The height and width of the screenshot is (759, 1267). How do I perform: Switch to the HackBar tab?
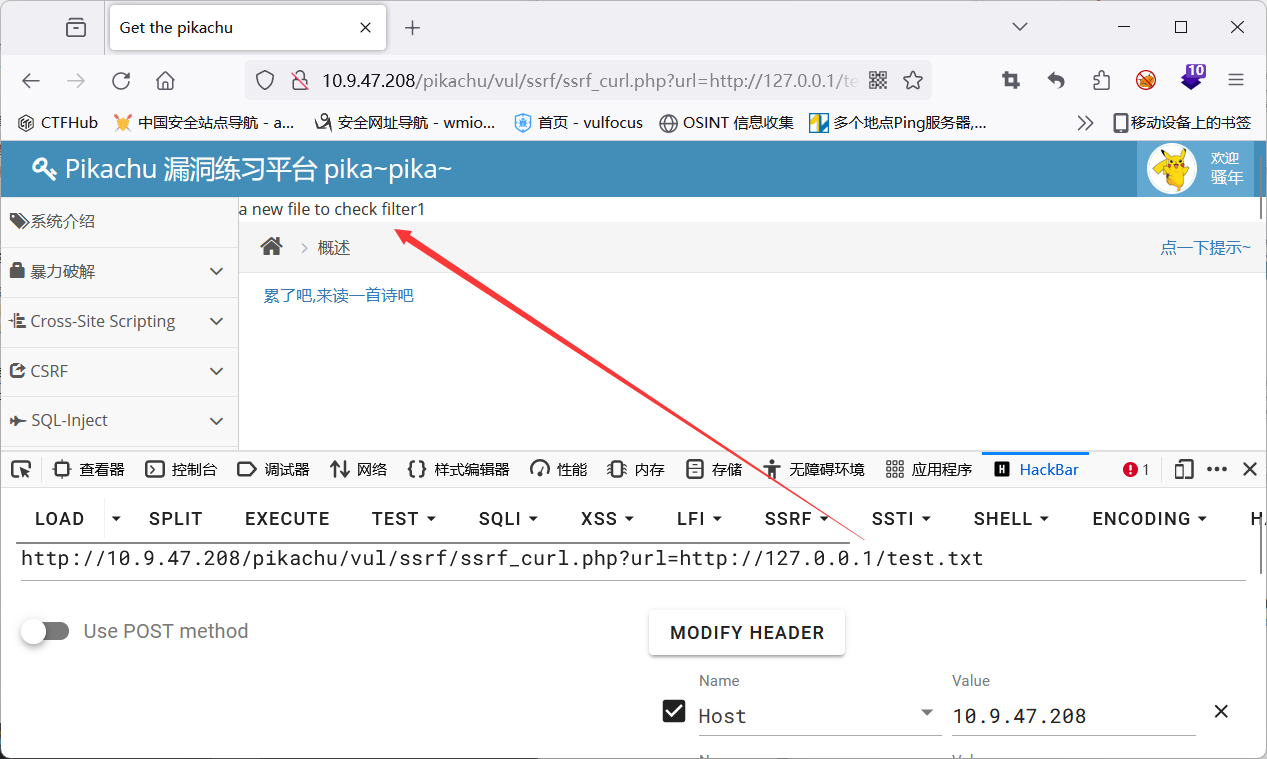(x=1035, y=469)
